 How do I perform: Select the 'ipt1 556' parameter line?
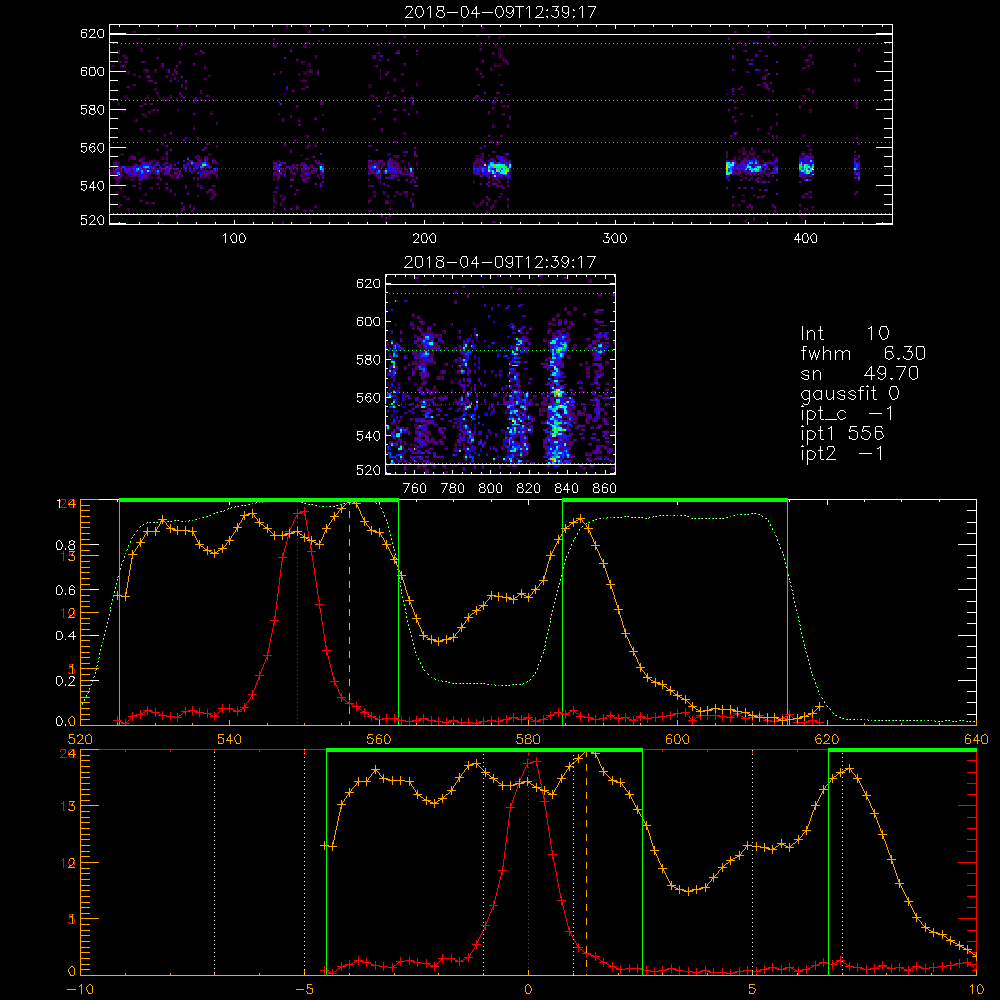842,434
